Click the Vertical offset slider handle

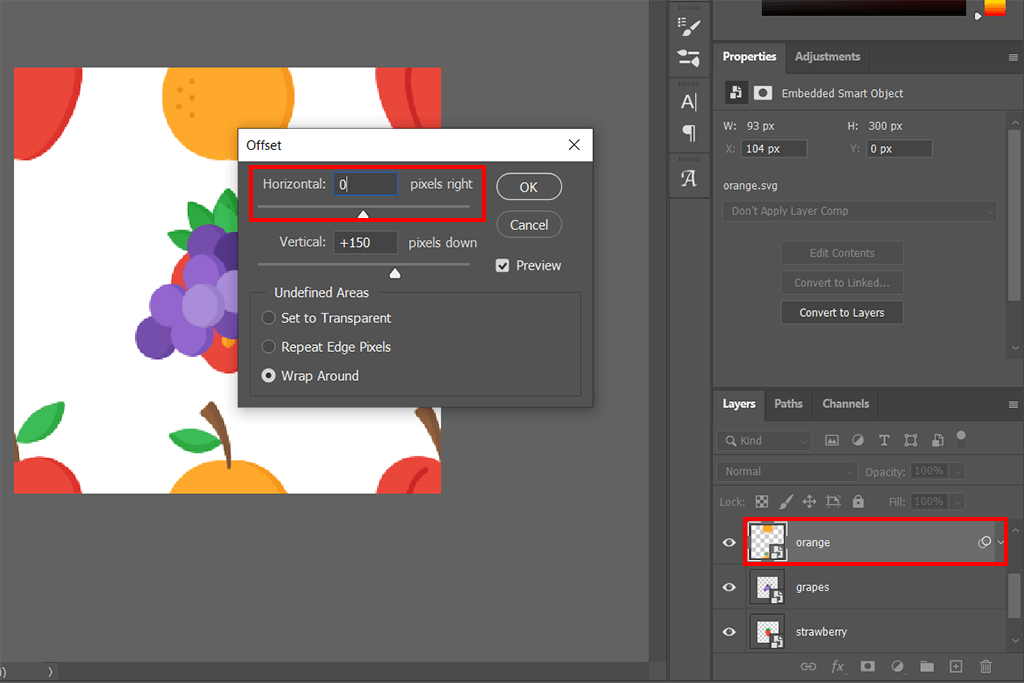tap(395, 274)
